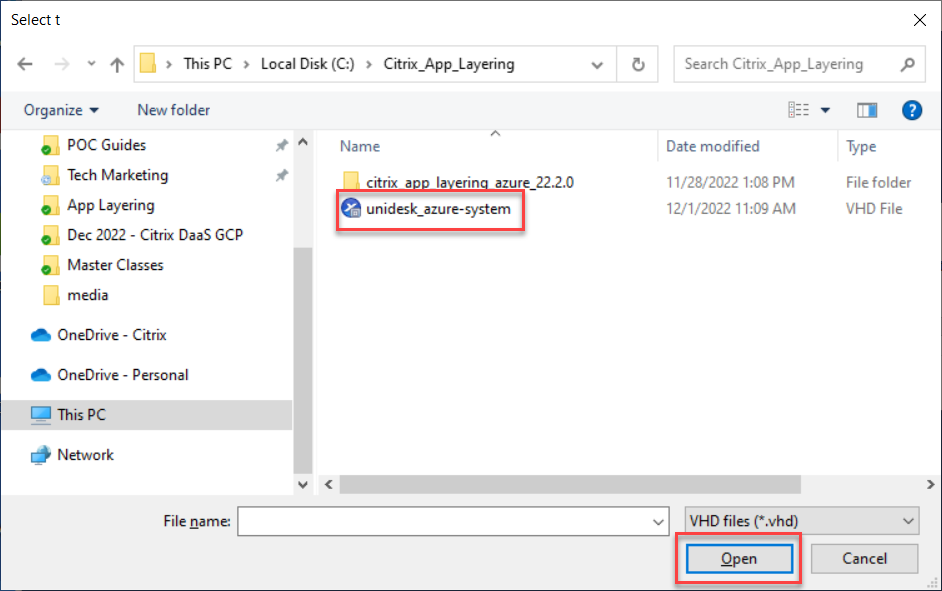Select Network in navigation pane

click(x=85, y=455)
